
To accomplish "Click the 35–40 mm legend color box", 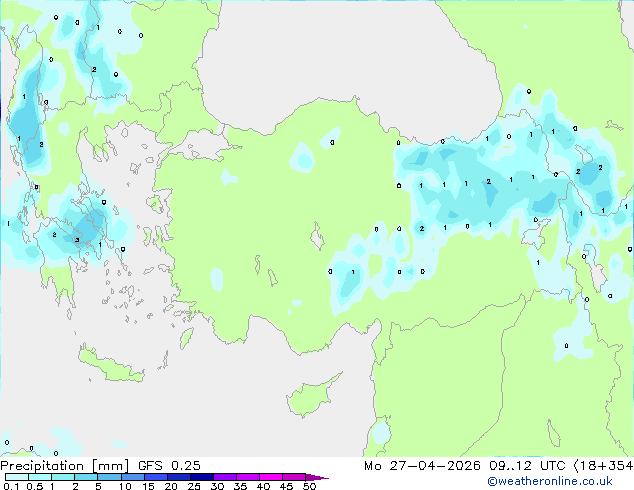I will pos(248,477).
